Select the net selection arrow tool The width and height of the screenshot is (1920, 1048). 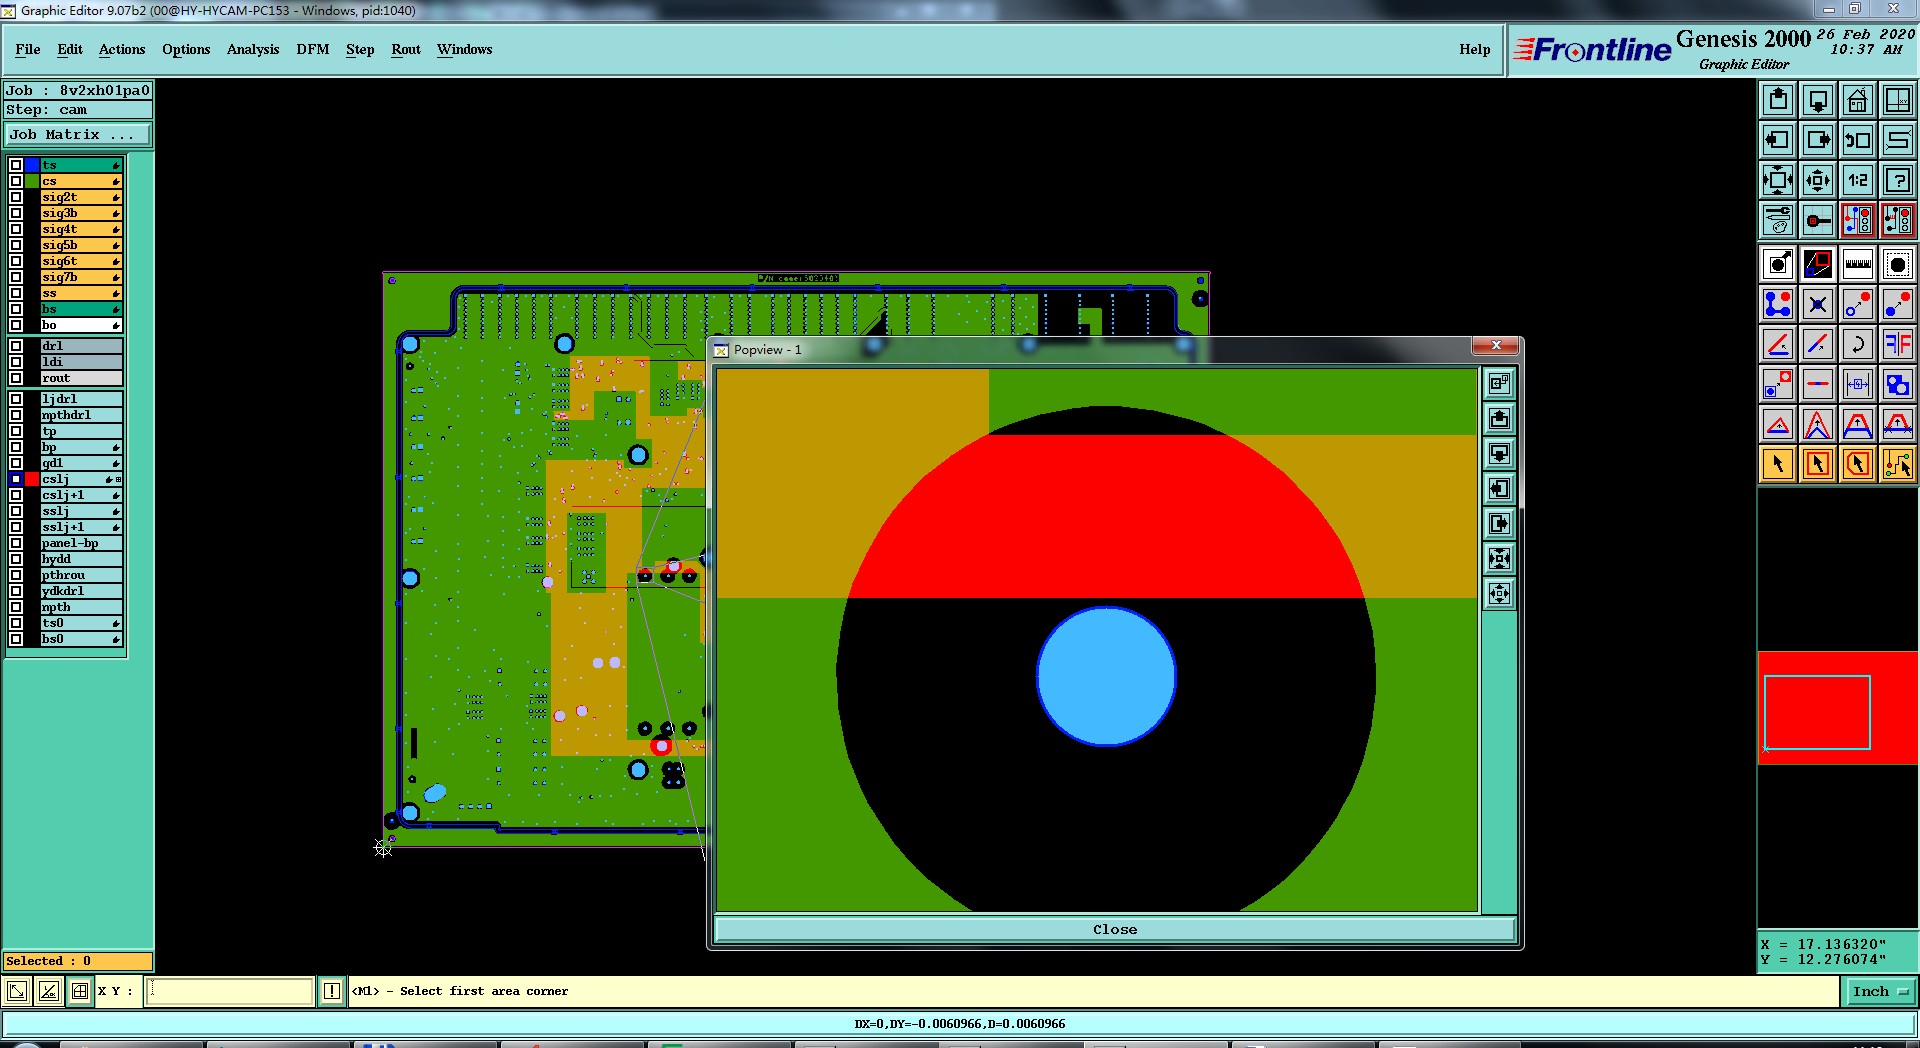(1898, 464)
